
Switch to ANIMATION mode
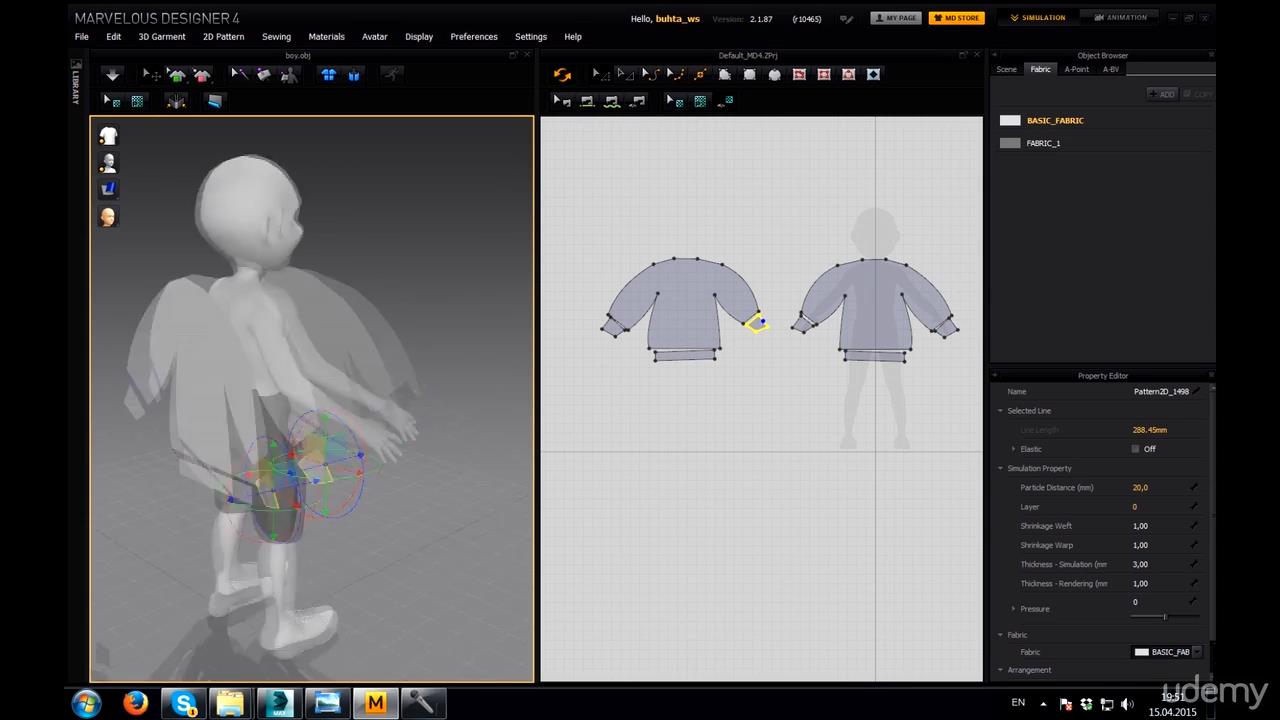coord(1121,18)
